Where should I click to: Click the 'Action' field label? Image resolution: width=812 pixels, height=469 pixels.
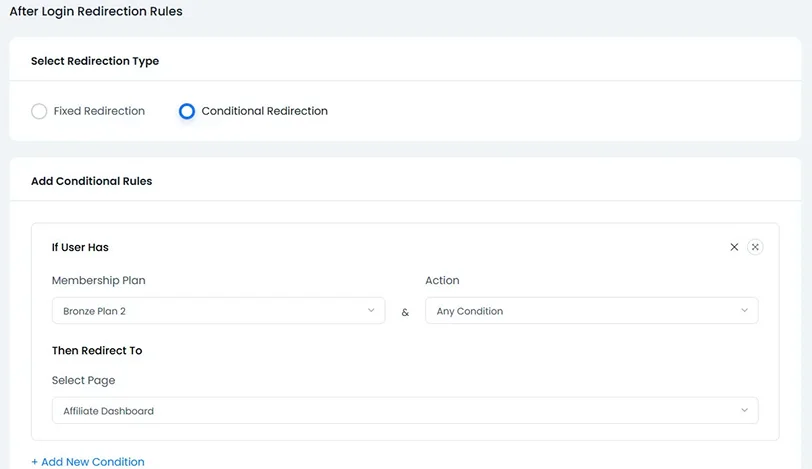point(442,281)
